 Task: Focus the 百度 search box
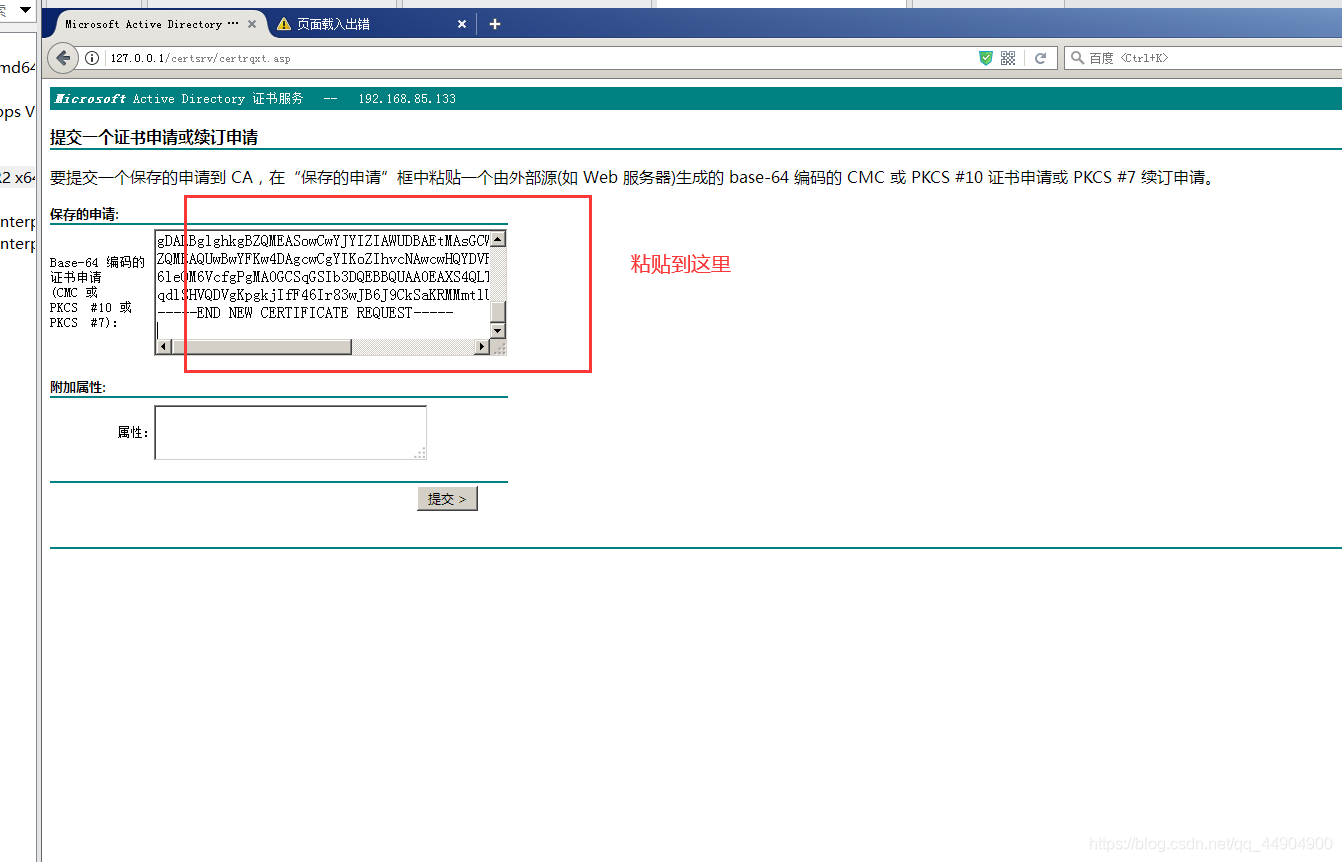(x=1203, y=58)
